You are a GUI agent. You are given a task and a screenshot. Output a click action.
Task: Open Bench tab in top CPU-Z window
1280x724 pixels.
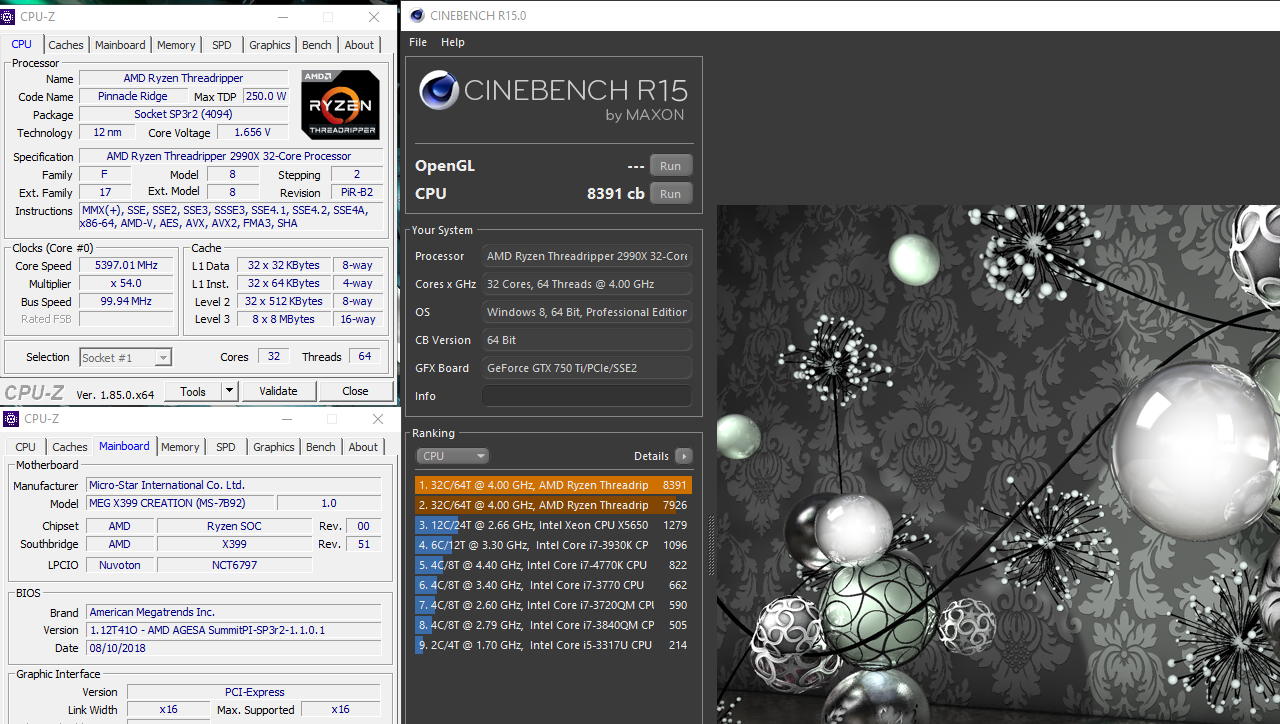pyautogui.click(x=317, y=45)
